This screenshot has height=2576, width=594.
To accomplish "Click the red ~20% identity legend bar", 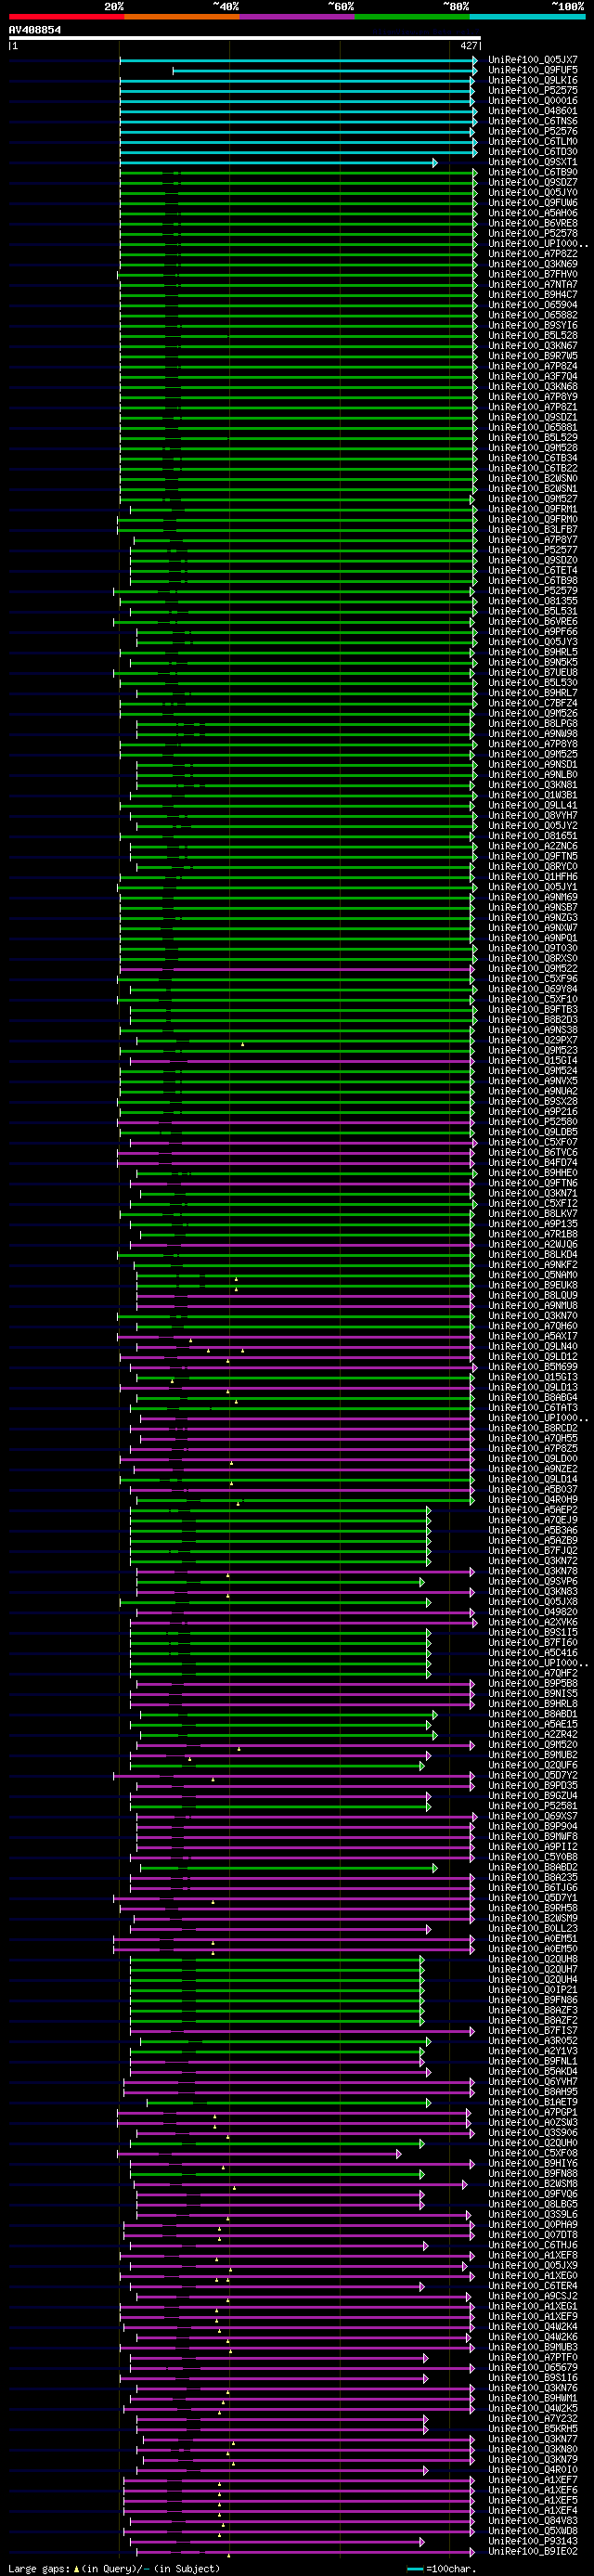I will [66, 16].
